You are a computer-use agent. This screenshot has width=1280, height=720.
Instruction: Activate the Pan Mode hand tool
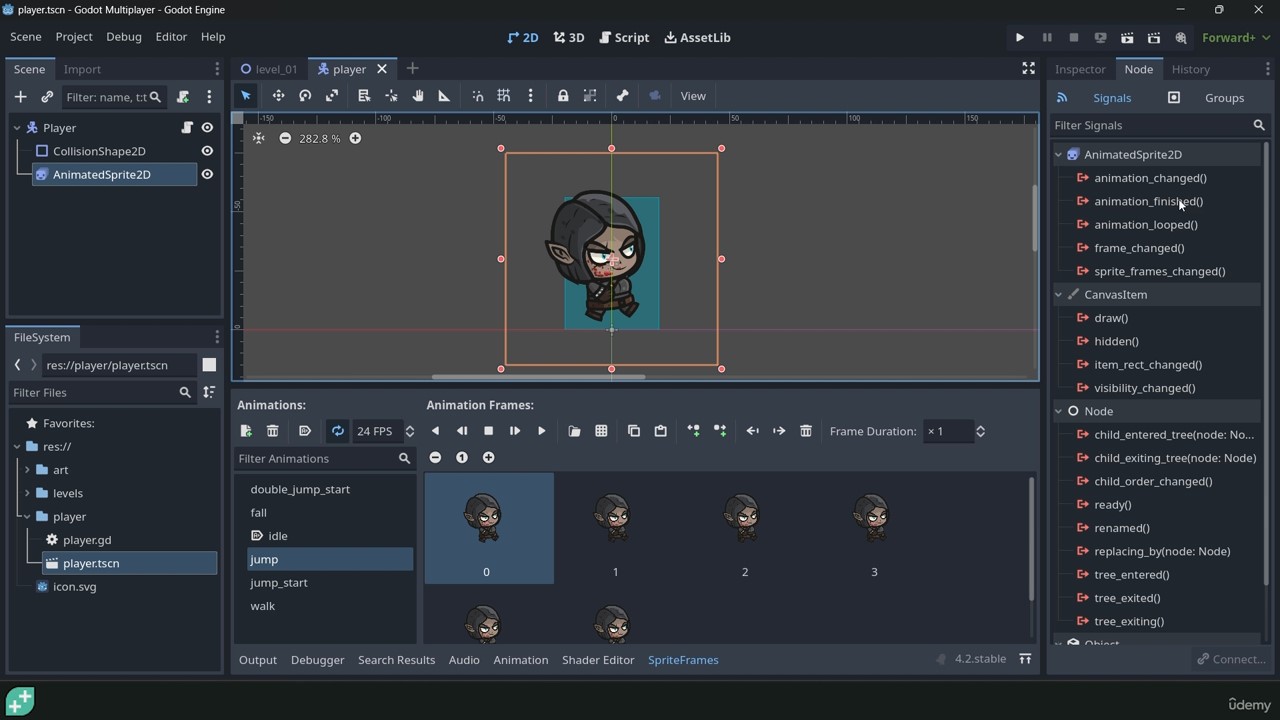tap(418, 96)
